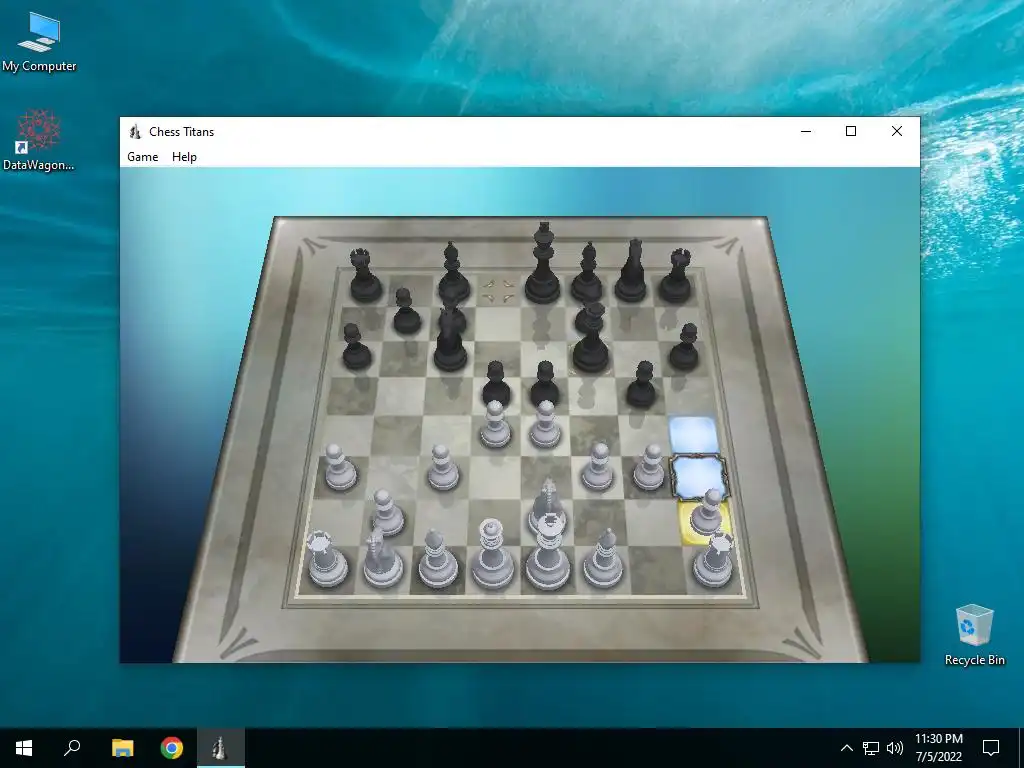Select the white rook on a1

(x=326, y=559)
